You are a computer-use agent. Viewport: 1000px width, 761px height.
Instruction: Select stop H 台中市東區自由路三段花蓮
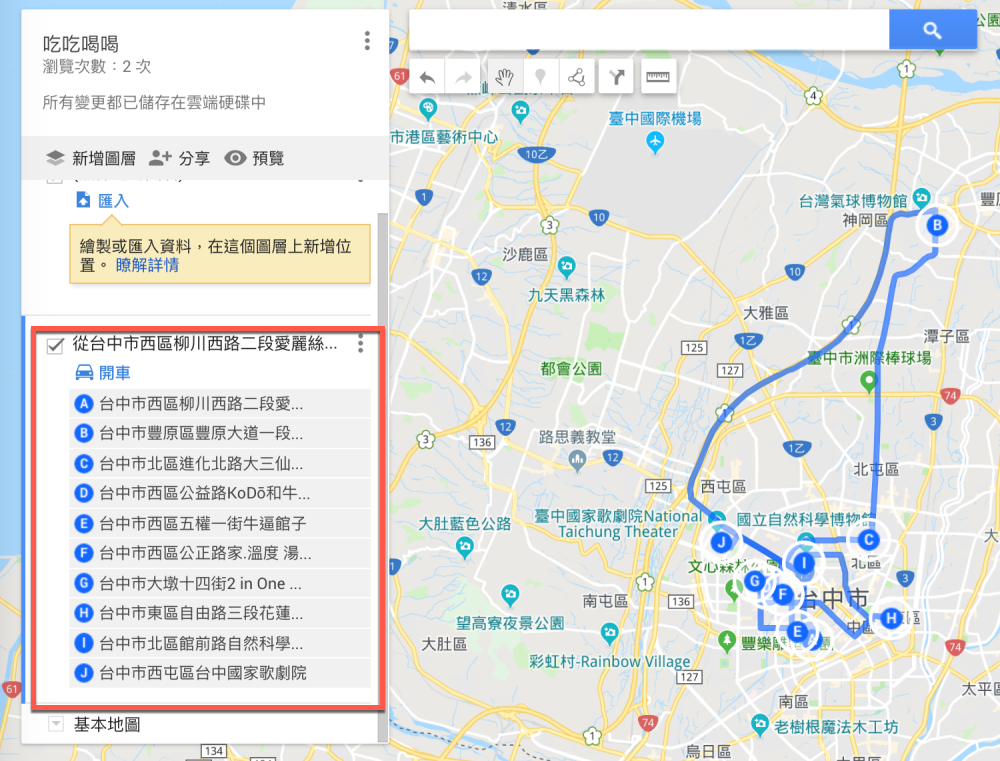(x=219, y=613)
